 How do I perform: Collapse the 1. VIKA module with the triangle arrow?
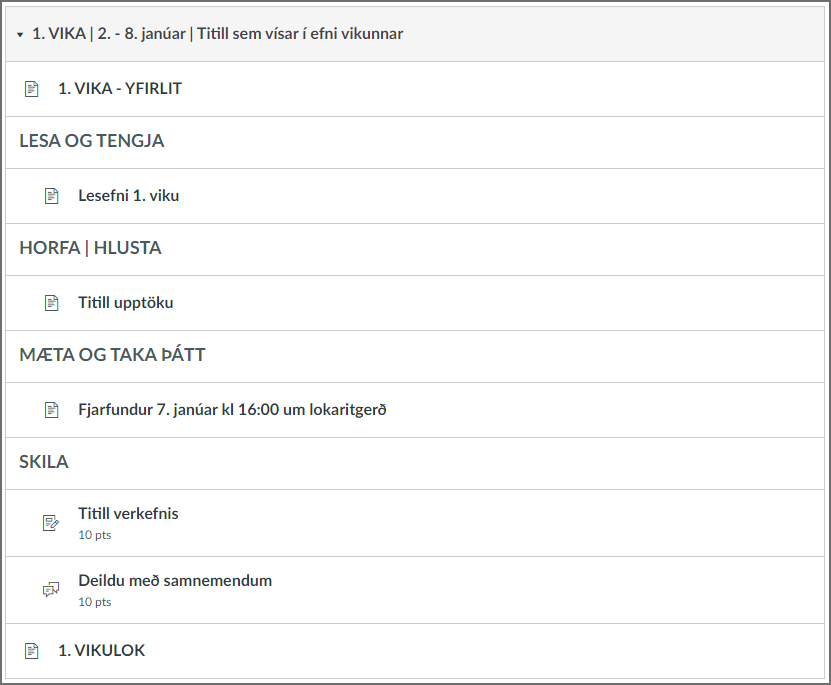(x=19, y=35)
